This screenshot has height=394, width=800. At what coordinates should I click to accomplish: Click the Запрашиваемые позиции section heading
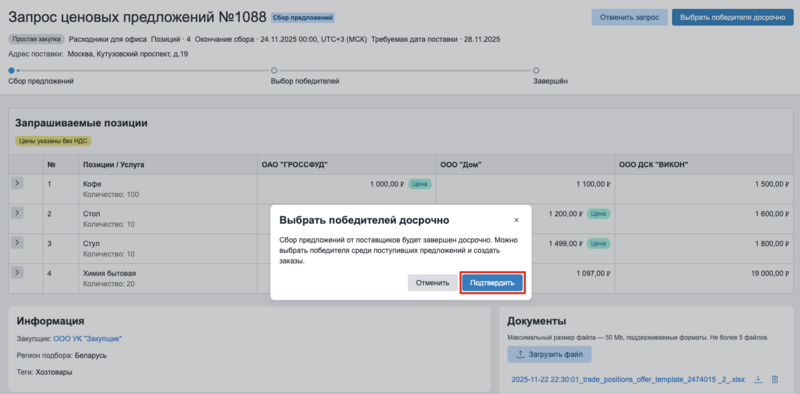coord(81,123)
